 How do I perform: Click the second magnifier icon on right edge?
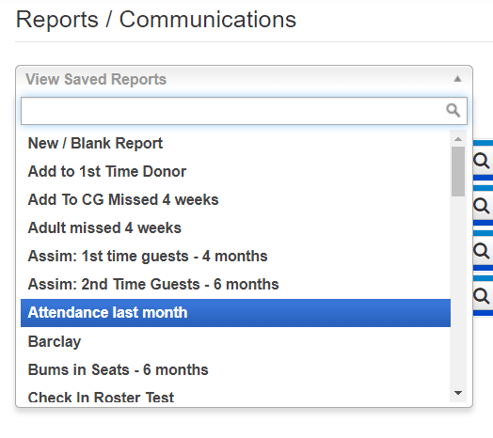point(482,206)
